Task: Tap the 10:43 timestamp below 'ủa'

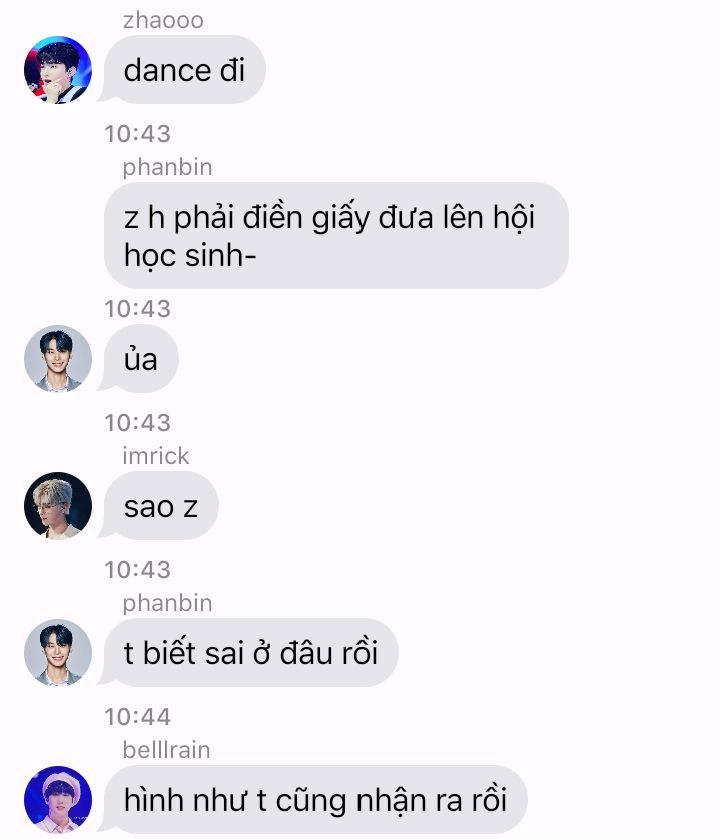Action: click(x=137, y=423)
